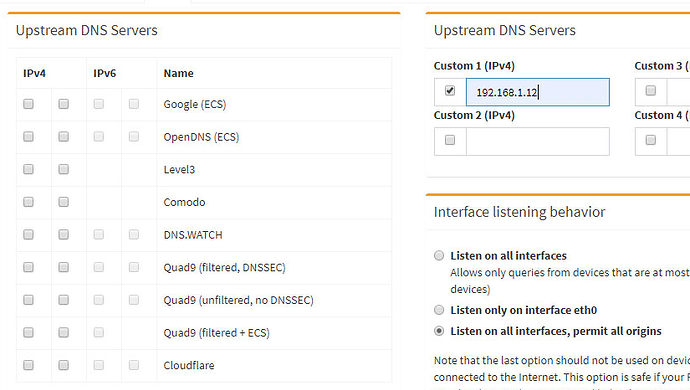Select Listen on all interfaces, permit all origins
The image size is (690, 390).
[x=439, y=331]
